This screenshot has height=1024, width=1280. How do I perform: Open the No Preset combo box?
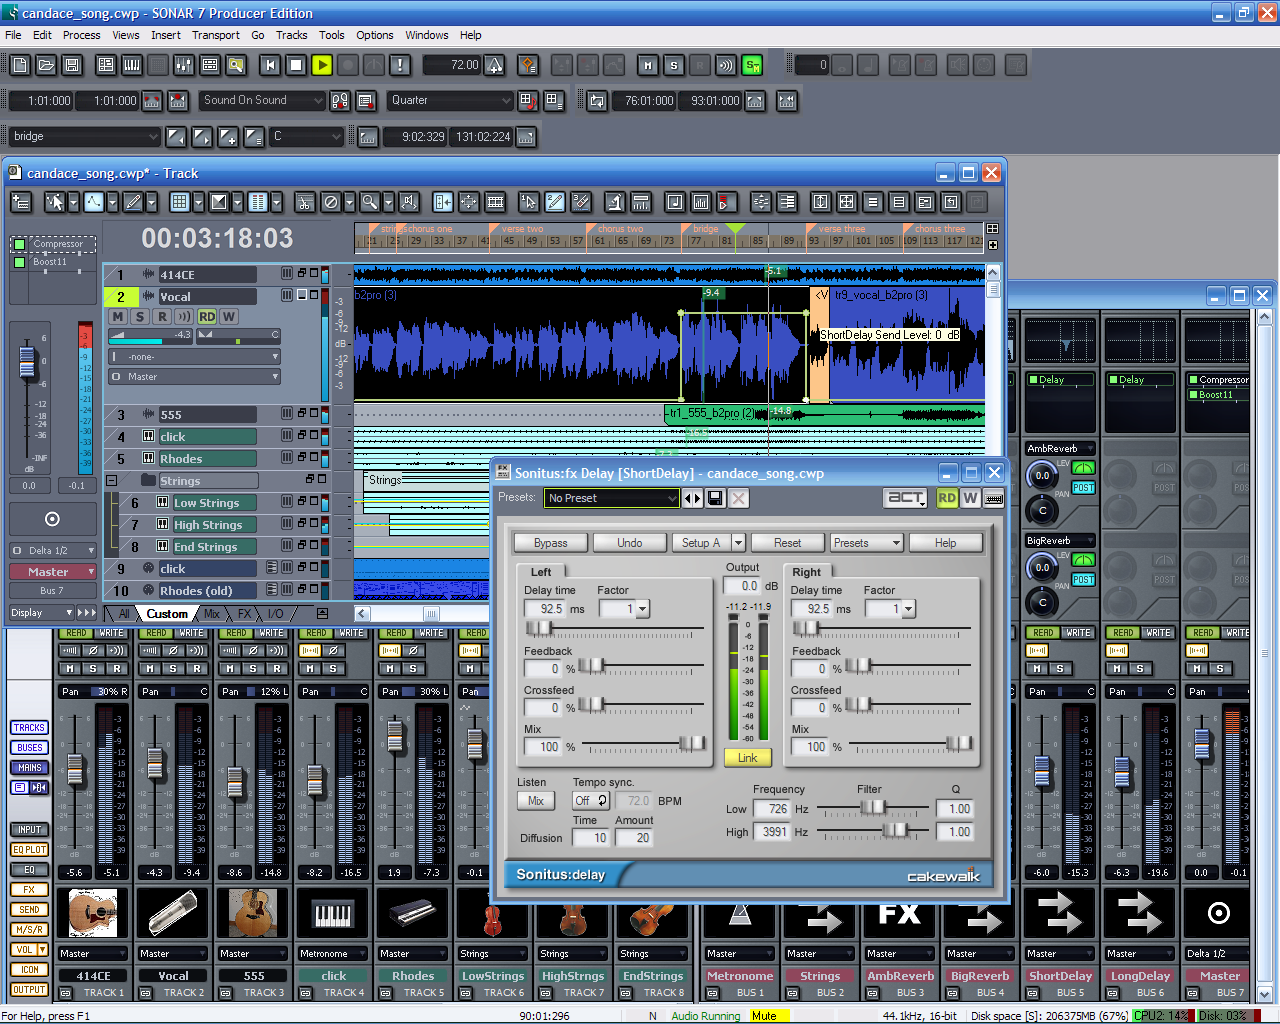[x=612, y=498]
